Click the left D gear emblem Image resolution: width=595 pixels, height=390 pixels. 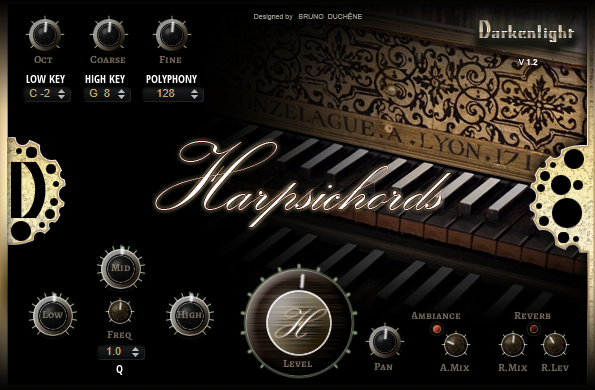35,190
